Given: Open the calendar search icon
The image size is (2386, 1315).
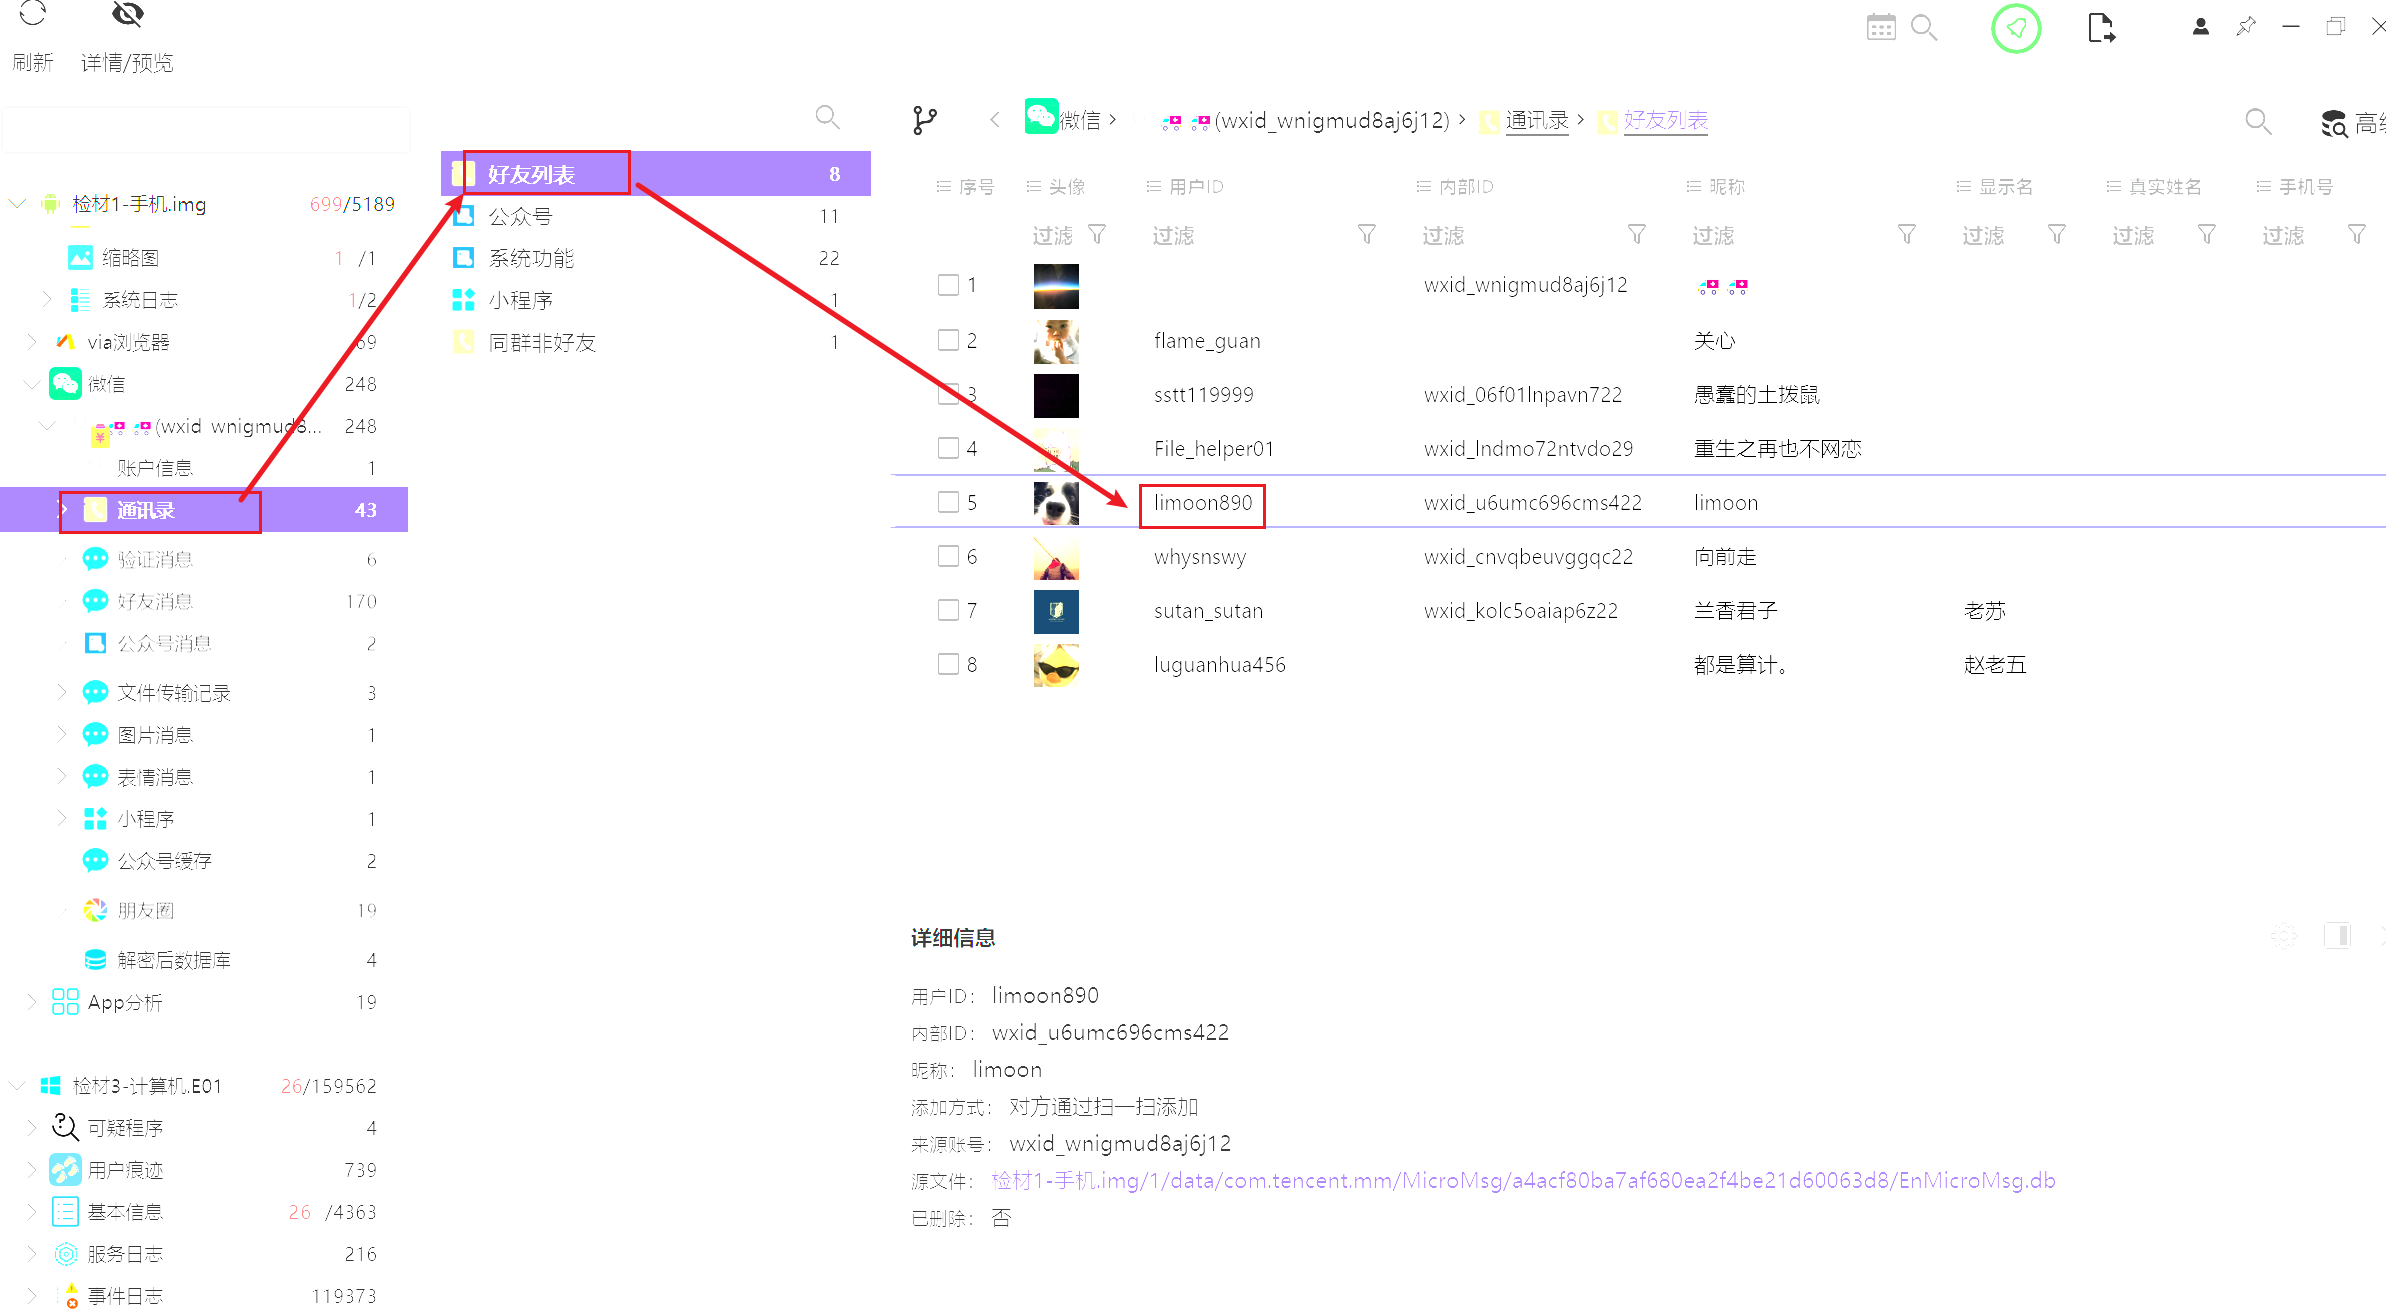Looking at the screenshot, I should coord(1881,27).
